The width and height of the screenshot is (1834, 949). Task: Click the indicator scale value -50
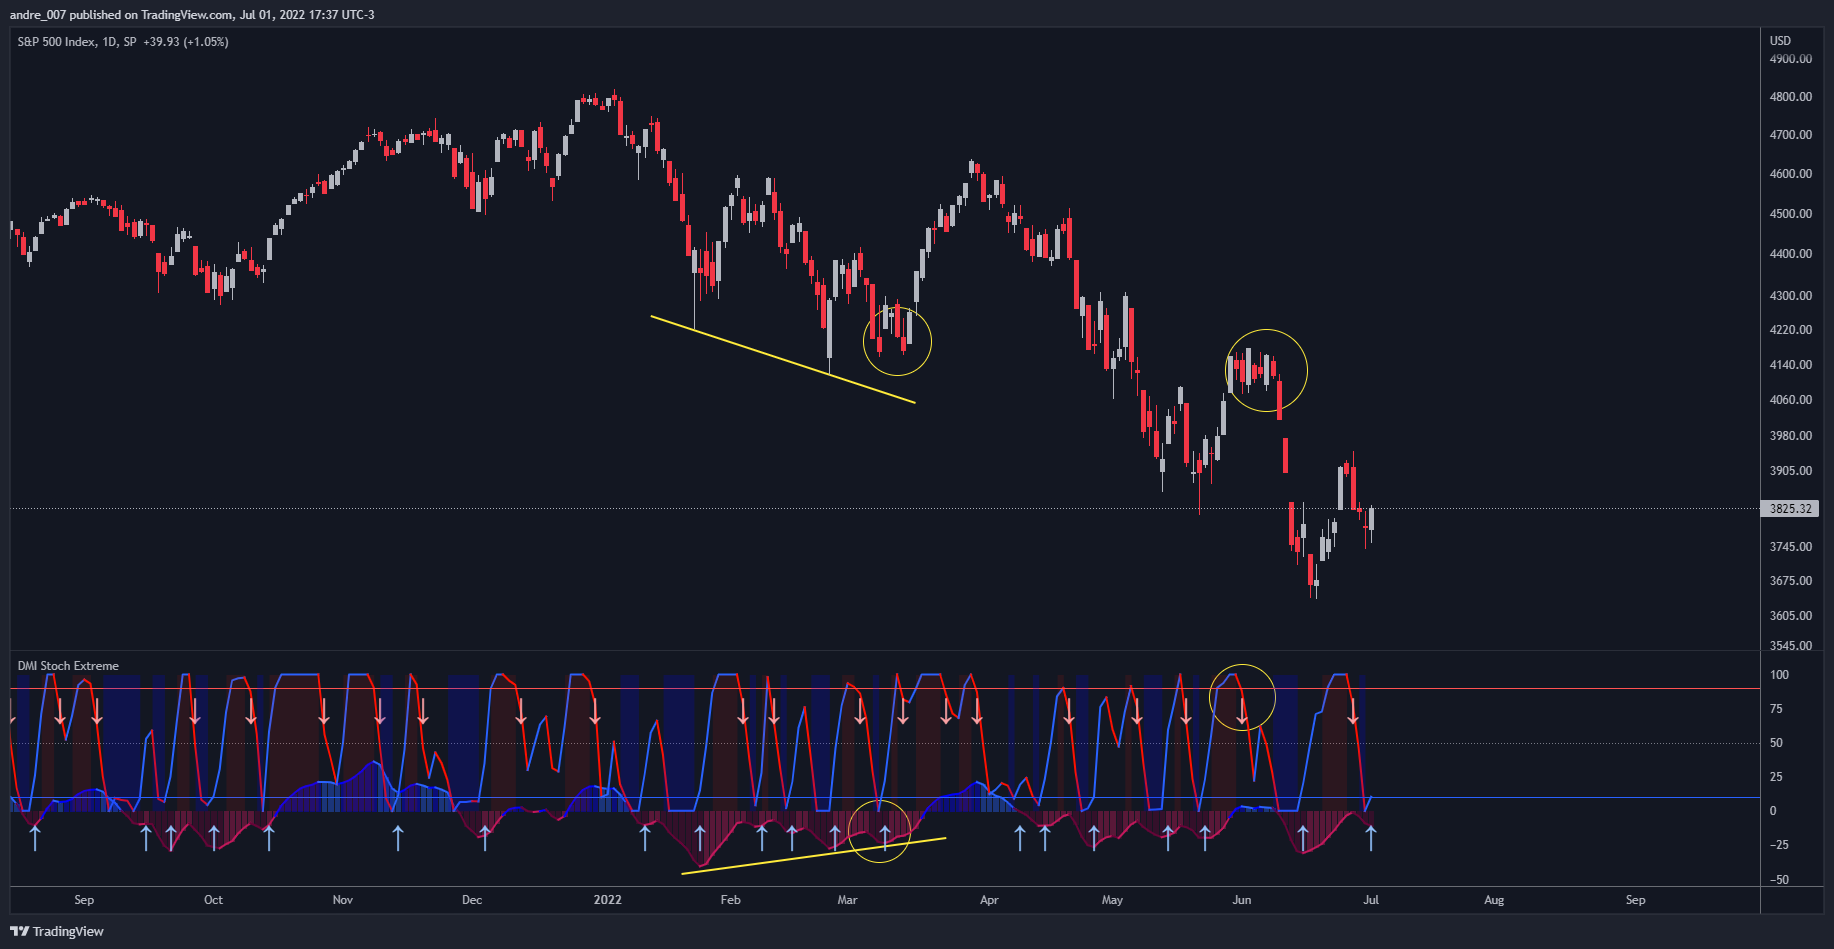pos(1778,880)
